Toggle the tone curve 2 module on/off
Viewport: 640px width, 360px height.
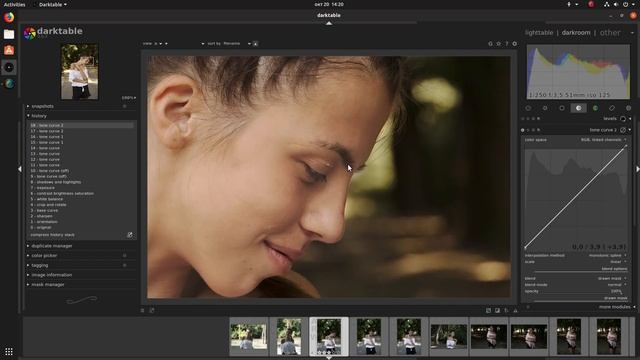pos(523,130)
